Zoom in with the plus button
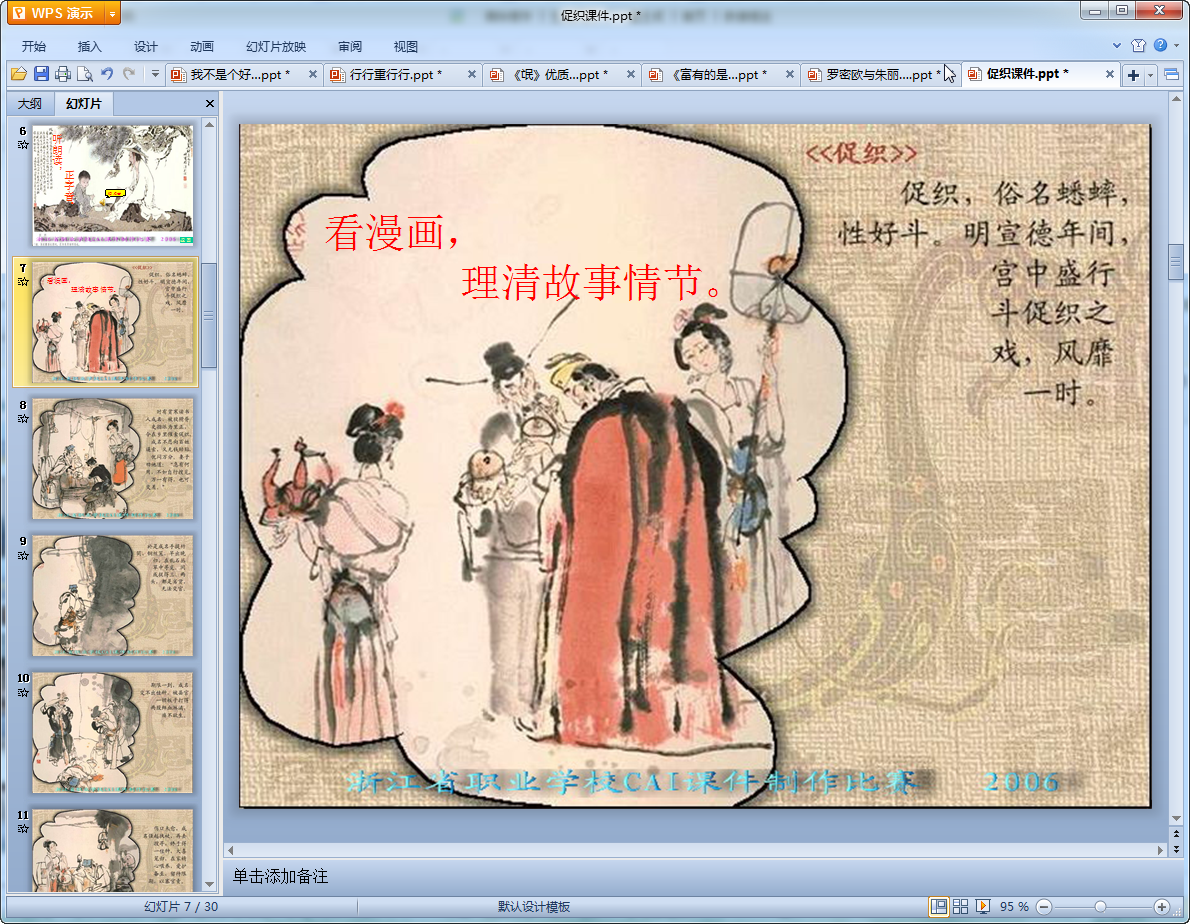The image size is (1190, 924). (x=1161, y=907)
